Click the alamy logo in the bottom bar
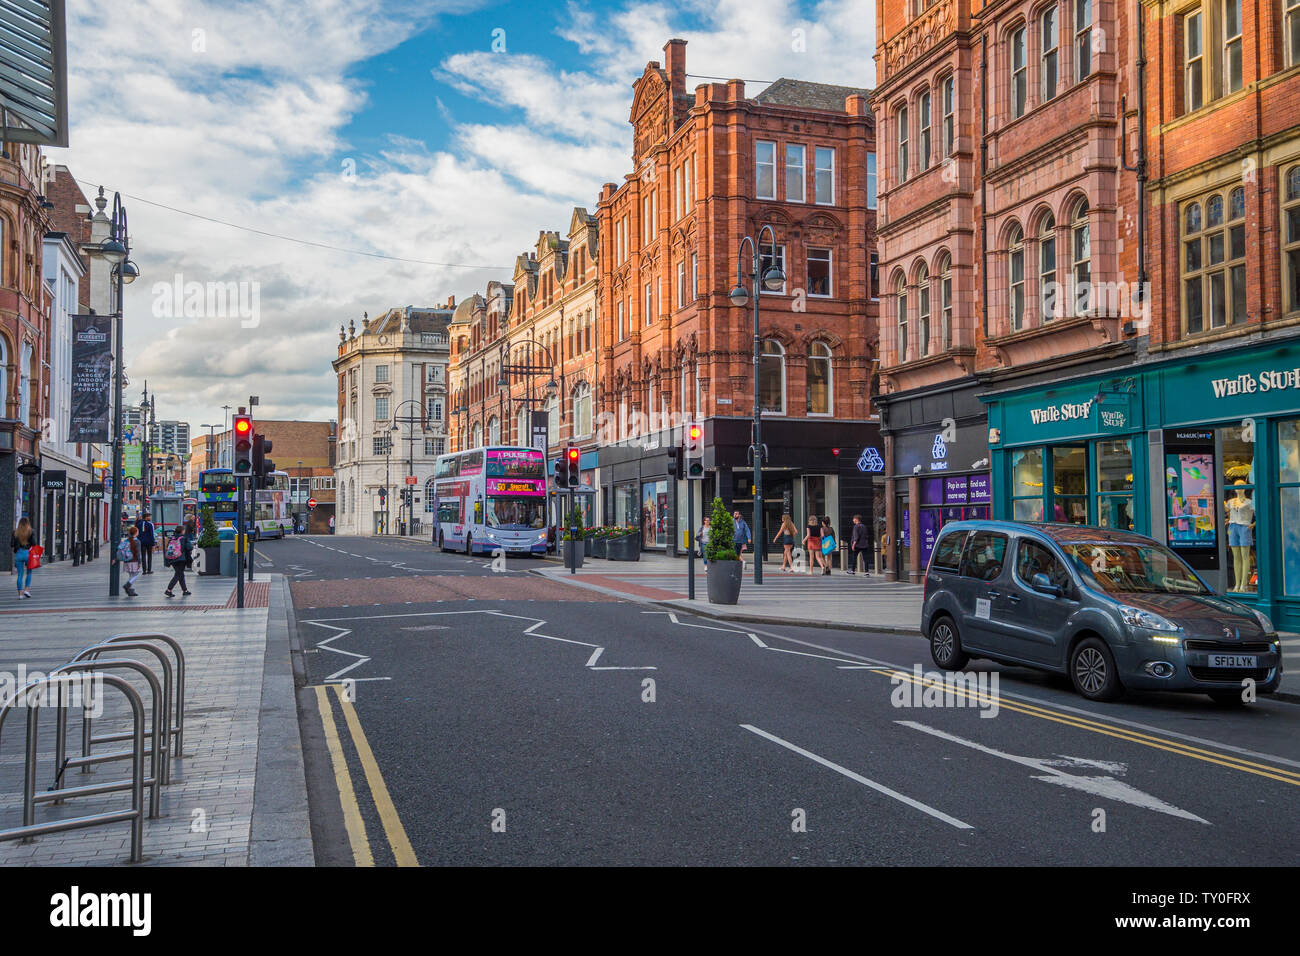Viewport: 1300px width, 956px height. (x=101, y=911)
